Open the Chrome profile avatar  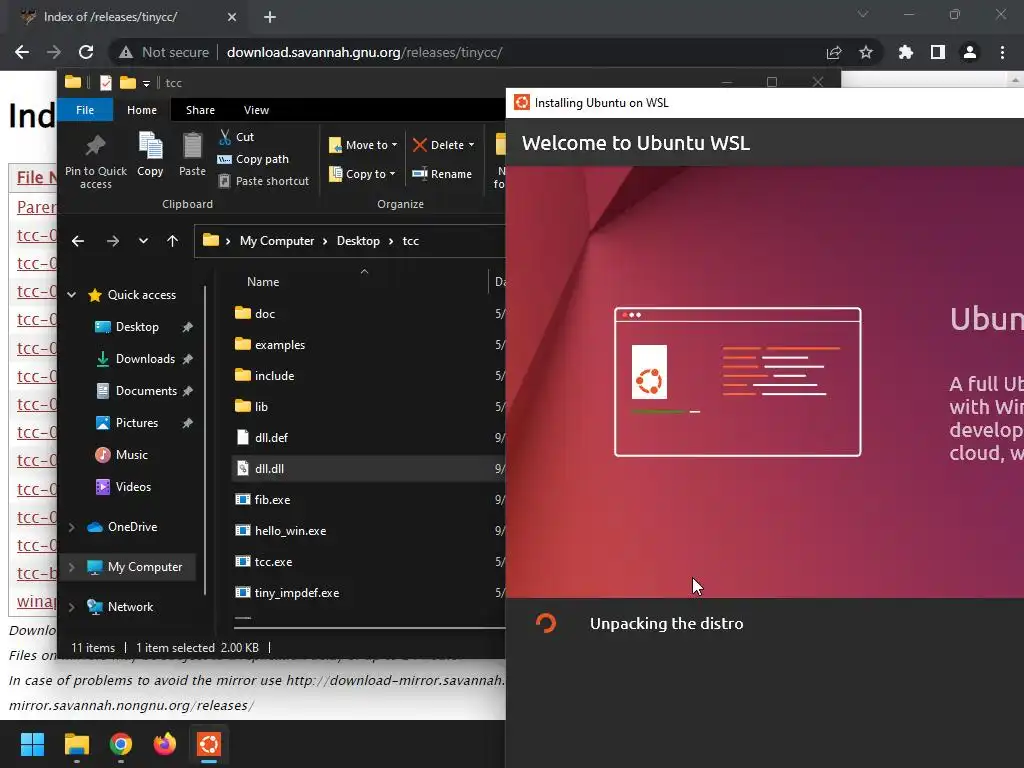(970, 52)
